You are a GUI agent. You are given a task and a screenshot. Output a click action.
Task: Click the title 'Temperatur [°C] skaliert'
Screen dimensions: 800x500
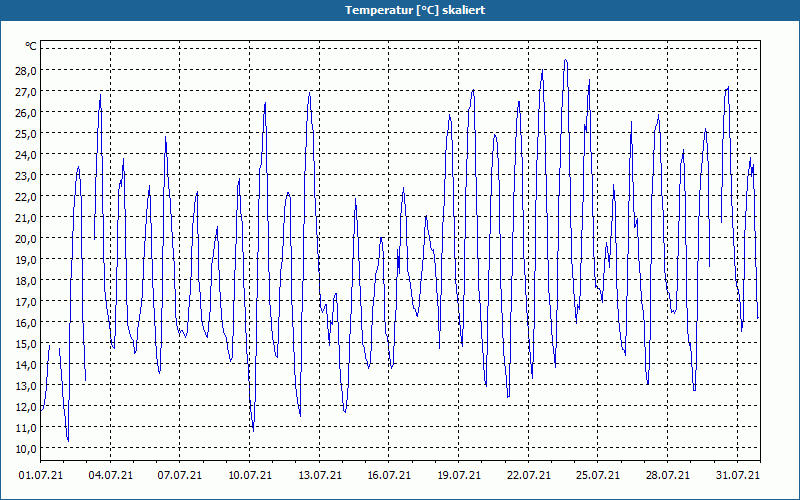pos(415,10)
